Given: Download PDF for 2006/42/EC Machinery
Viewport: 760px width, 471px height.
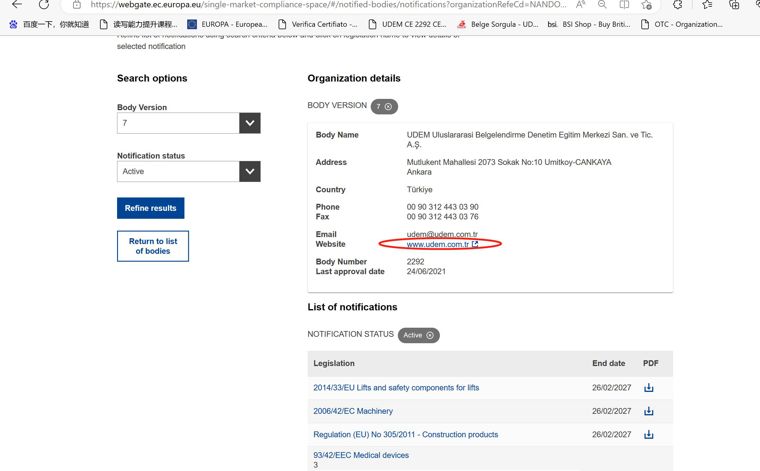Looking at the screenshot, I should pos(649,411).
